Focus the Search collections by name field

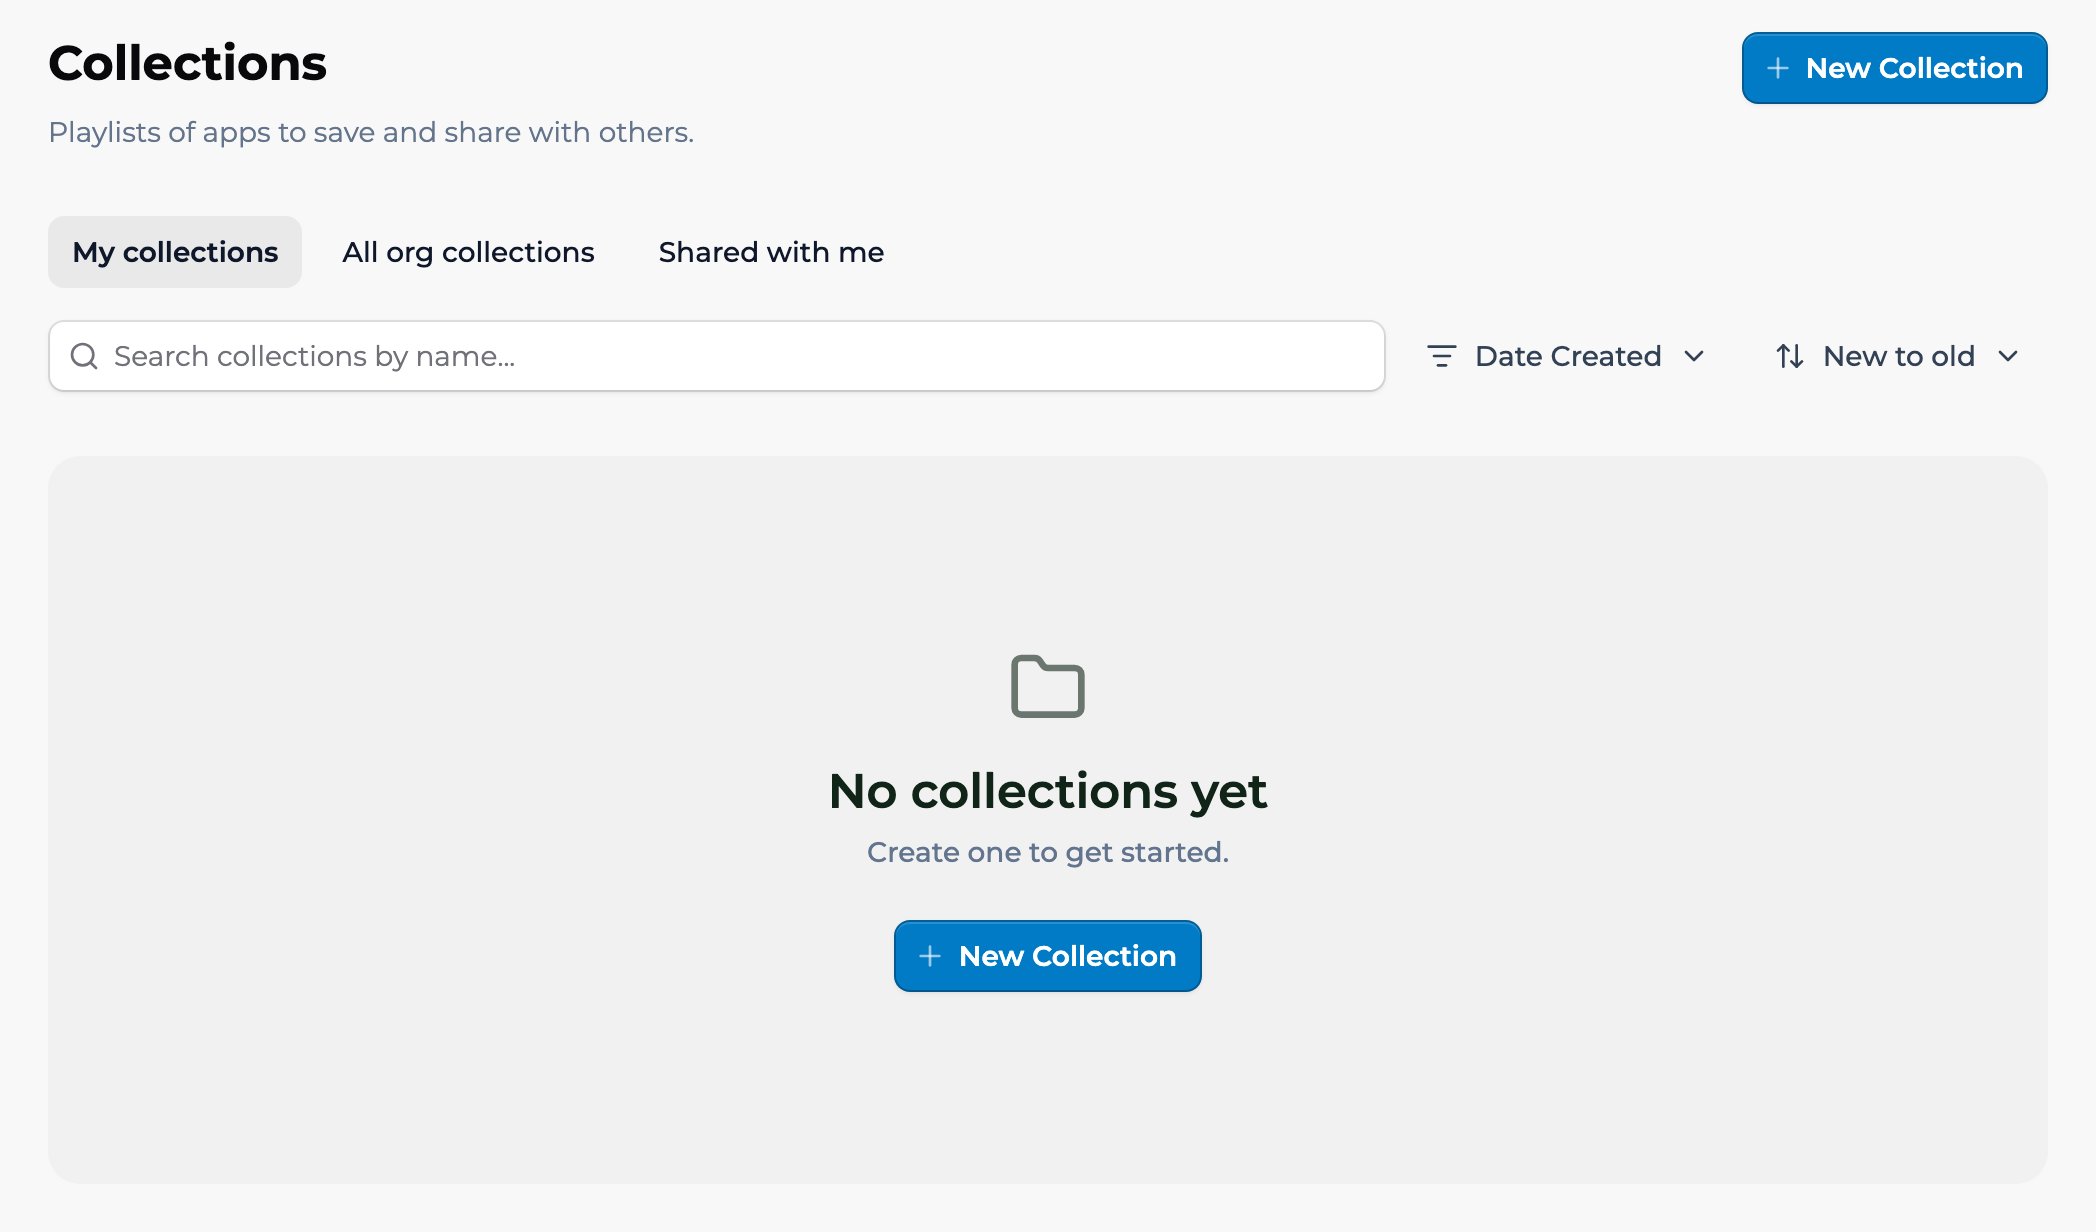(x=716, y=356)
